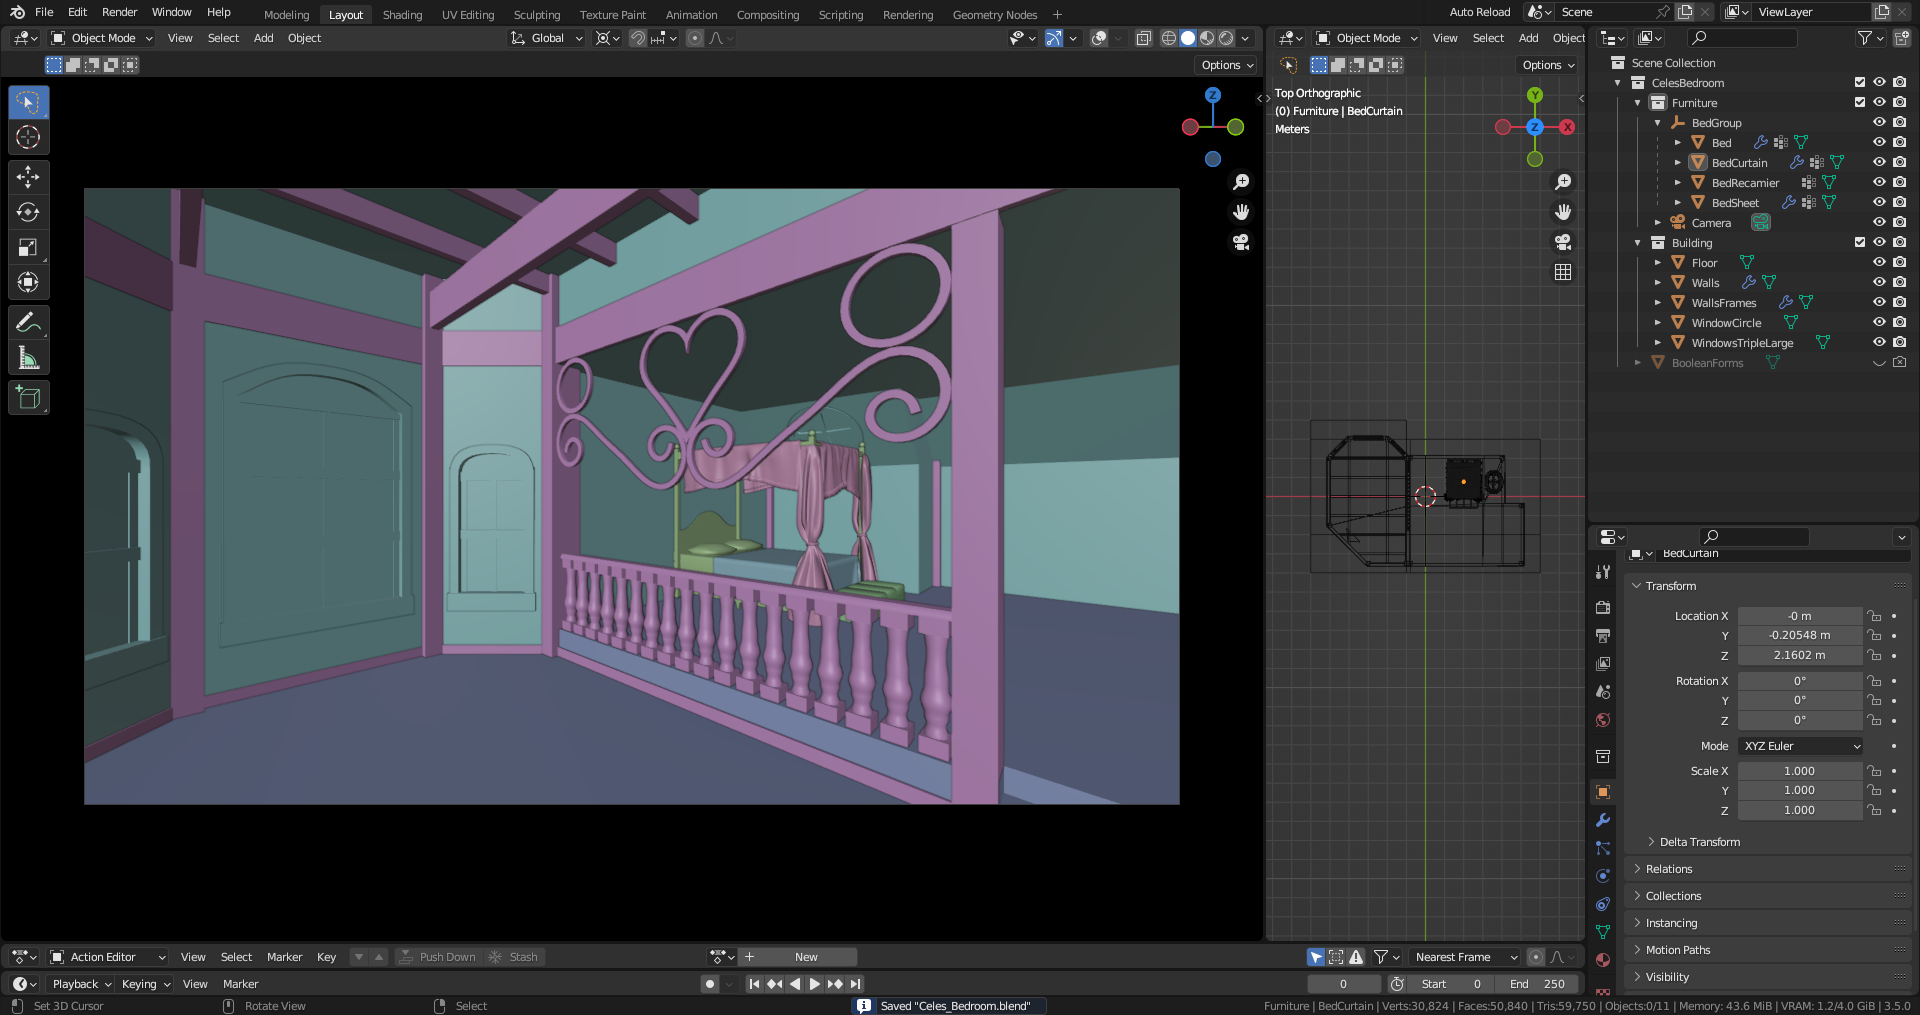Image resolution: width=1920 pixels, height=1015 pixels.
Task: Select the Measure tool
Action: (x=28, y=357)
